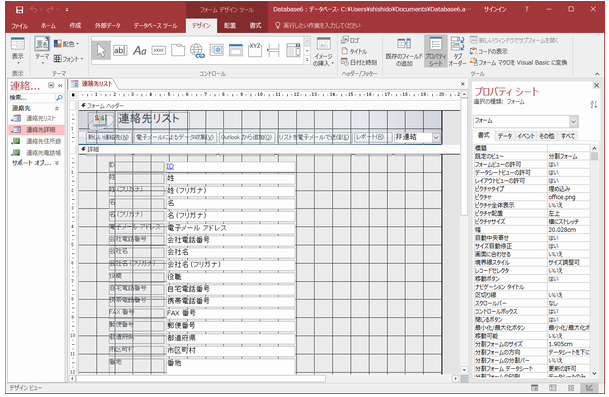Open the 配置 arrange ribbon tab

(x=230, y=26)
